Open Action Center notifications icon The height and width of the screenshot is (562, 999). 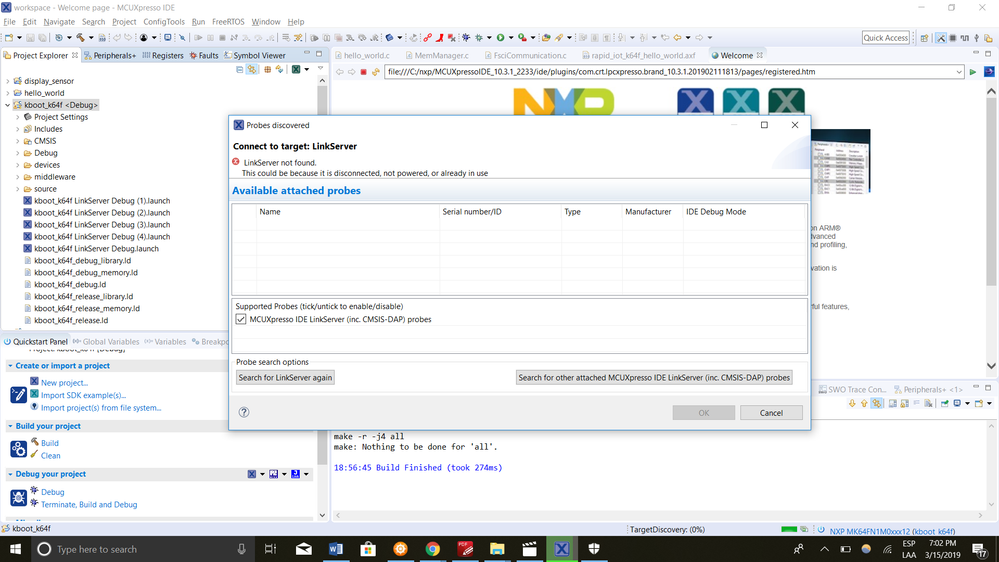(979, 549)
